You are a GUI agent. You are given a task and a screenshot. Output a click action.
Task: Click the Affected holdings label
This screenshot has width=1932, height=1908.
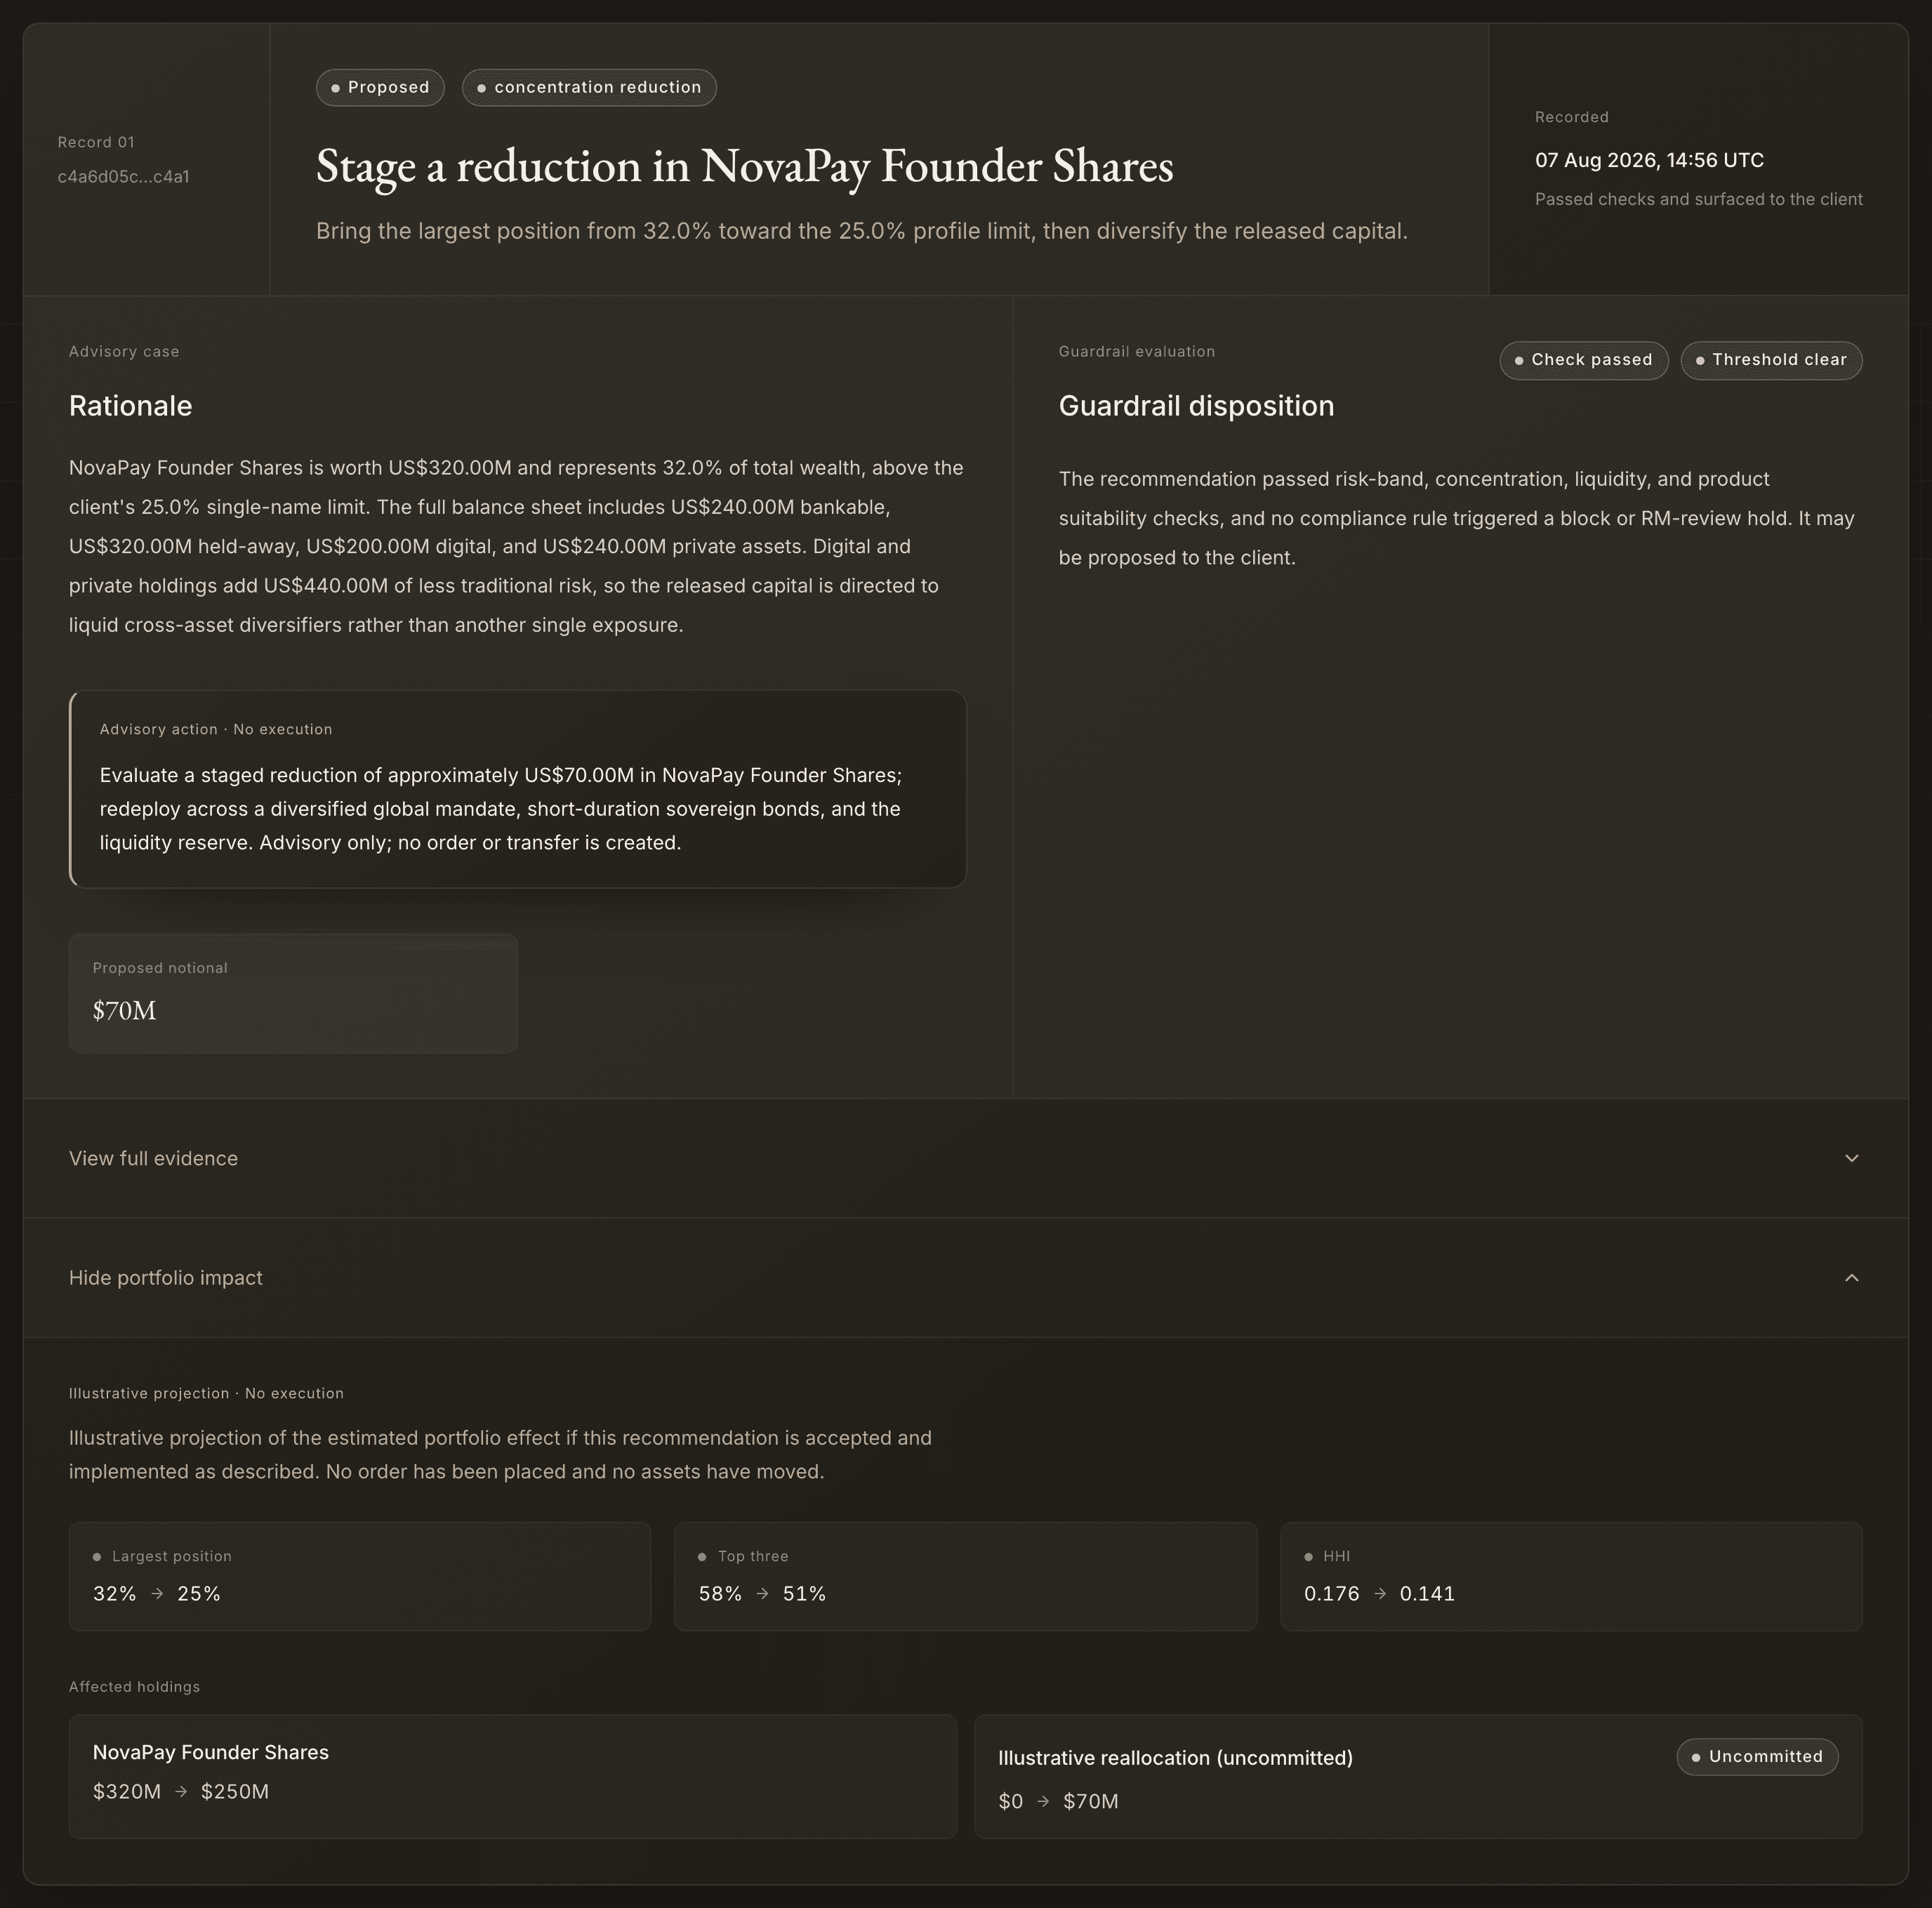coord(134,1687)
